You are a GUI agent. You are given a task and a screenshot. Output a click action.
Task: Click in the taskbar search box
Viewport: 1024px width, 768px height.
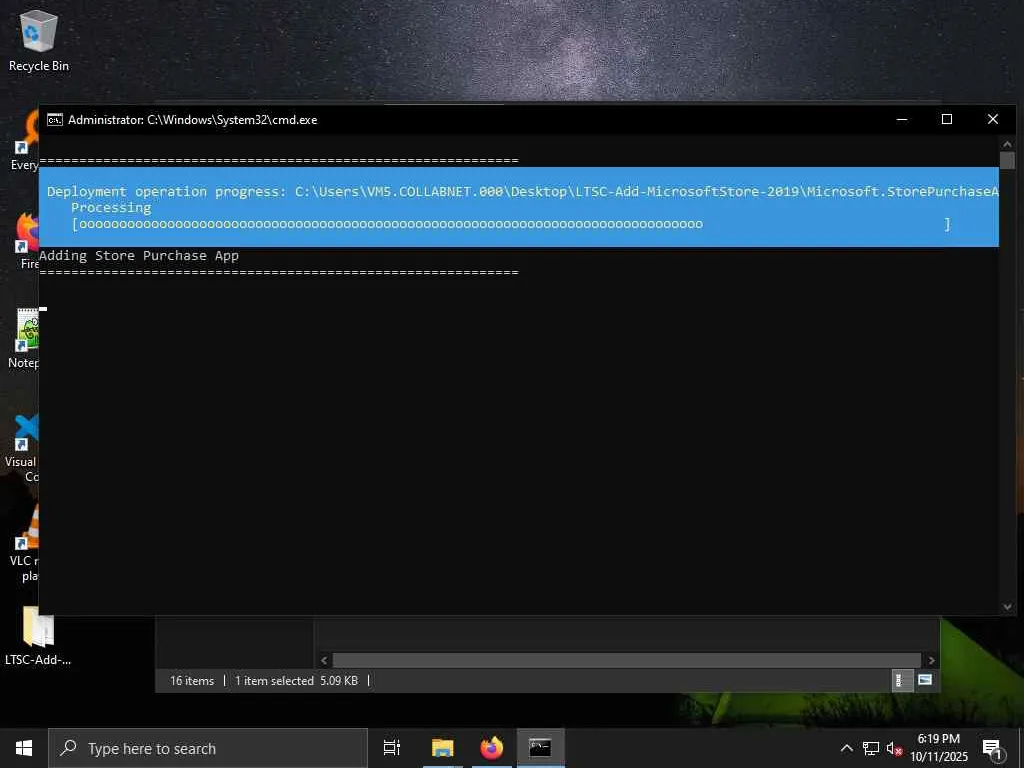[208, 748]
